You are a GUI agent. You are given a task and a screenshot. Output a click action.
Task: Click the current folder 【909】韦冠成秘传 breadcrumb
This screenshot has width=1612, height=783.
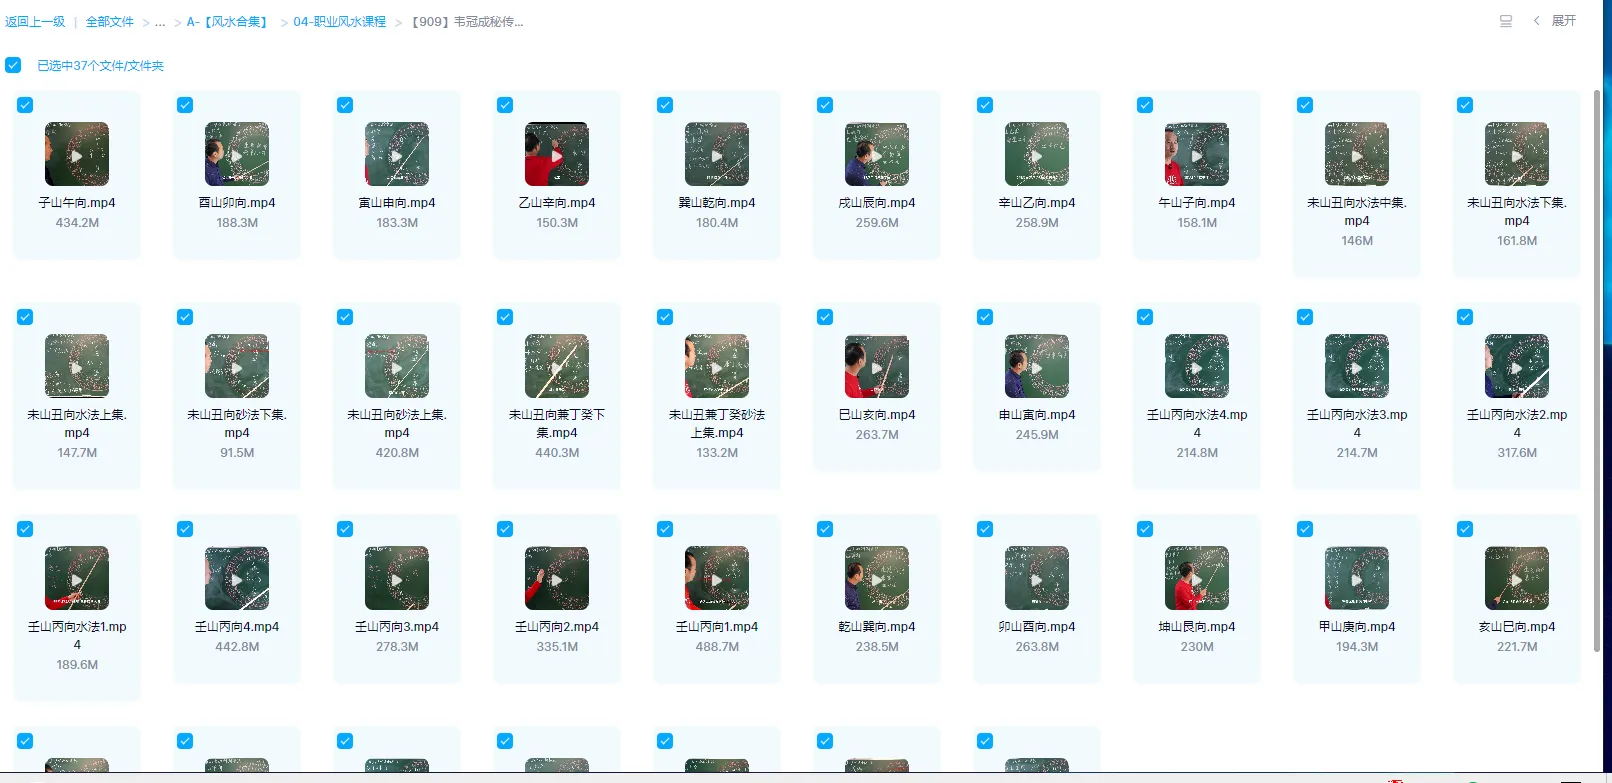(x=467, y=22)
